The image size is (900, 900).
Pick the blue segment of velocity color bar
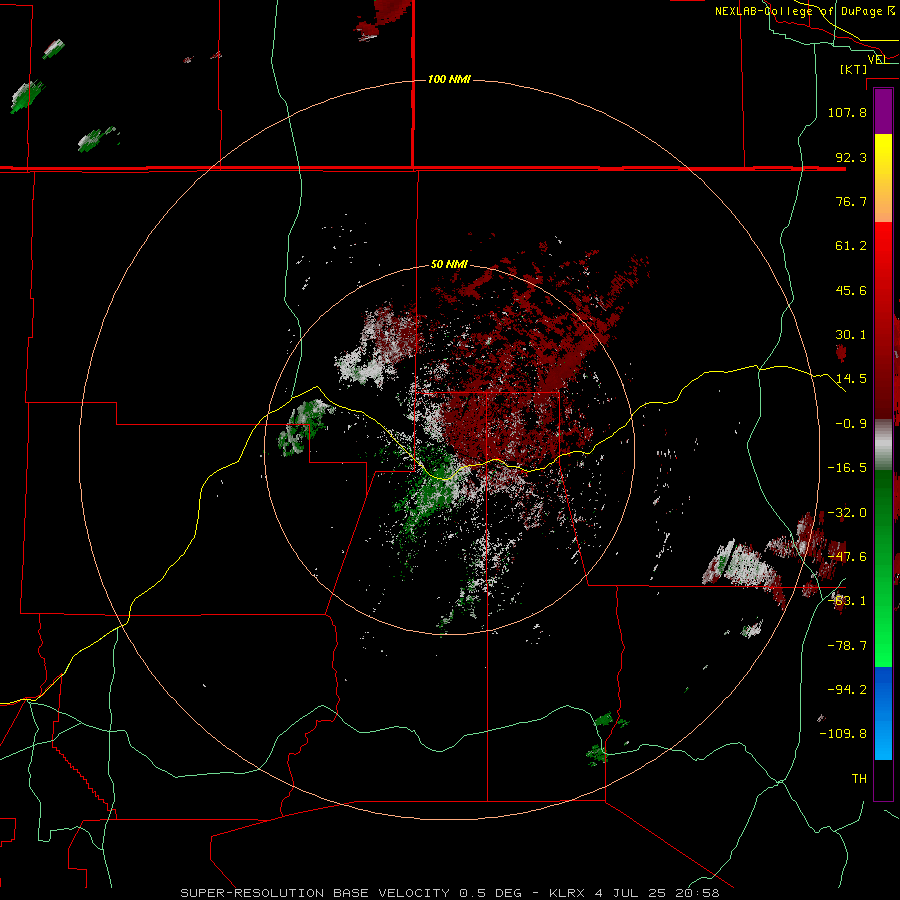(883, 713)
